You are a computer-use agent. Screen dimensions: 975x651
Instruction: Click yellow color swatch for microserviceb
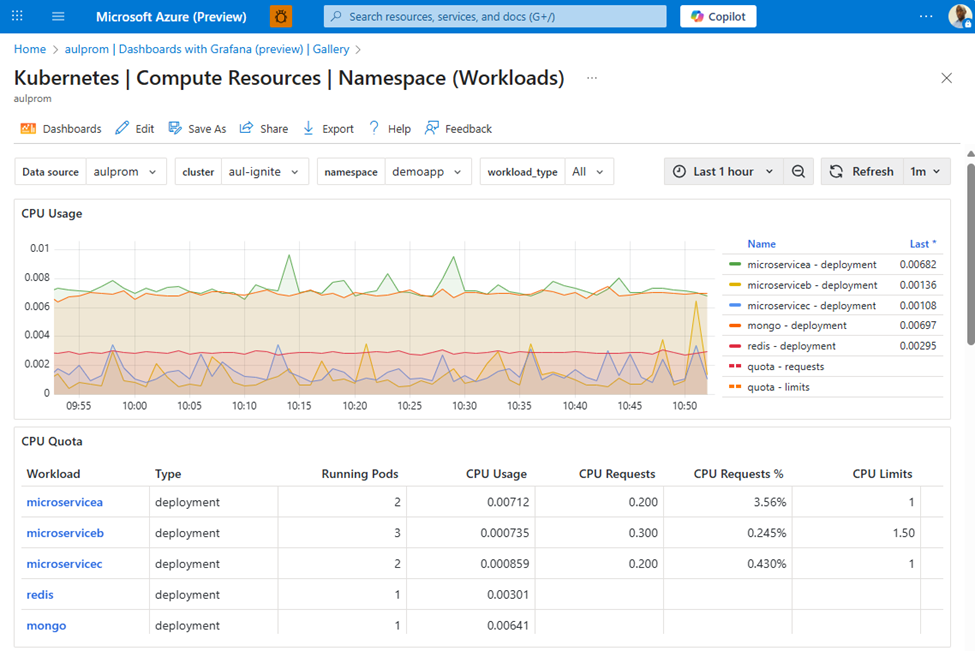[735, 285]
